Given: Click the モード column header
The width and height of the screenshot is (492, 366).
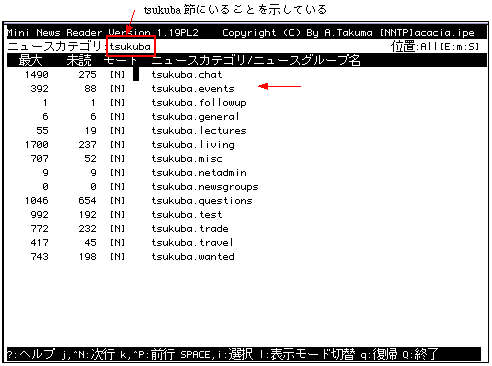Looking at the screenshot, I should 120,60.
